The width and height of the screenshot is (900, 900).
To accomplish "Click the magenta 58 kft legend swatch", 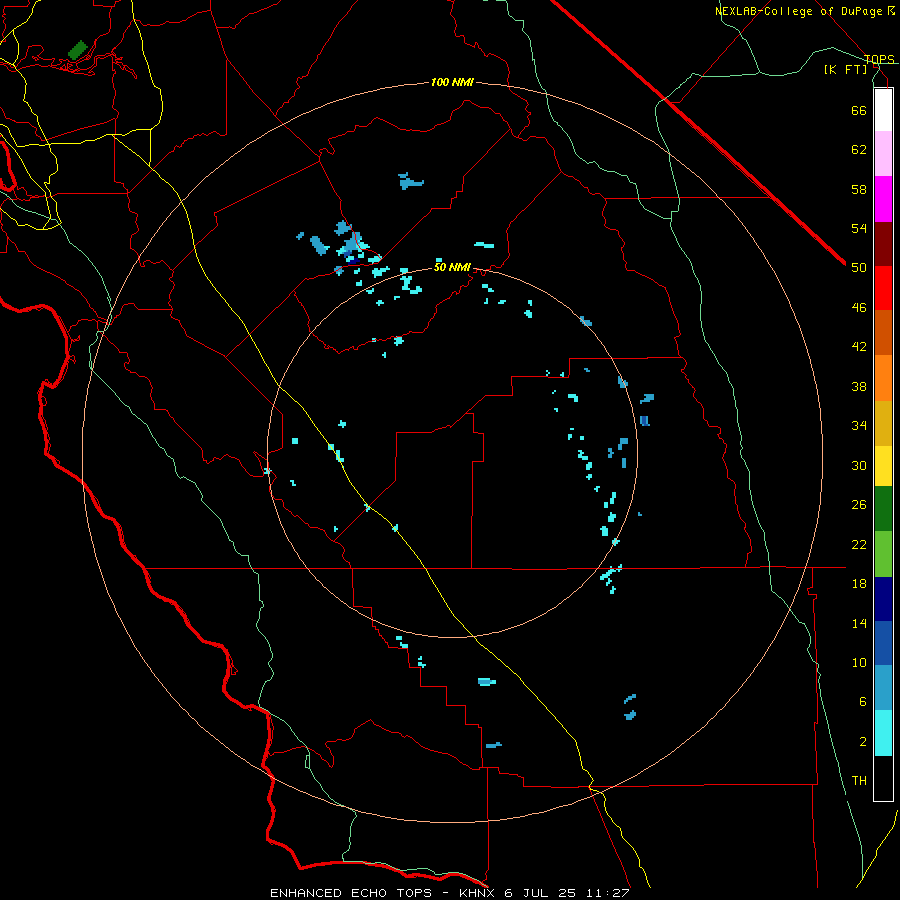I will coord(883,199).
